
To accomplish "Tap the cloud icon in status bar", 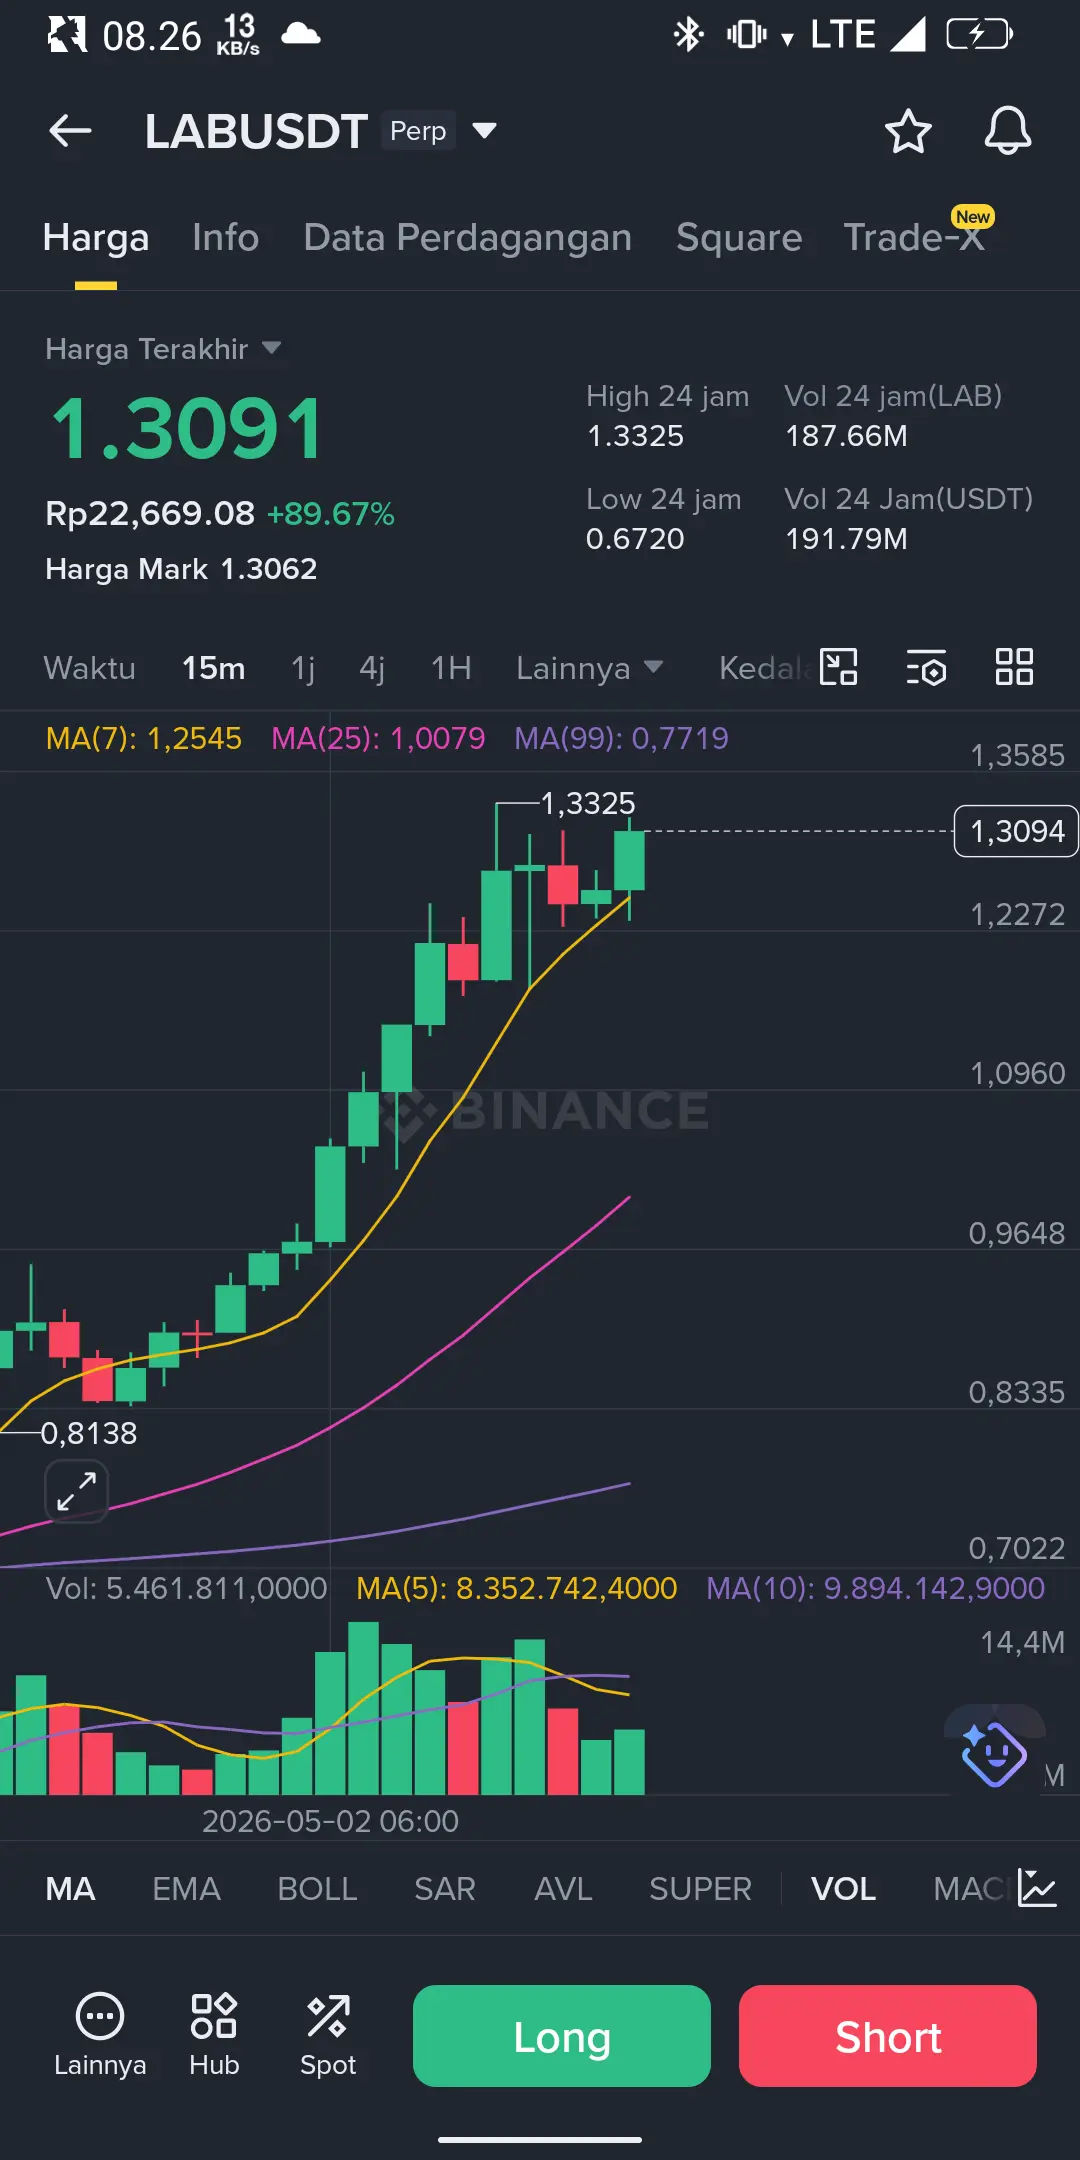I will (x=301, y=35).
